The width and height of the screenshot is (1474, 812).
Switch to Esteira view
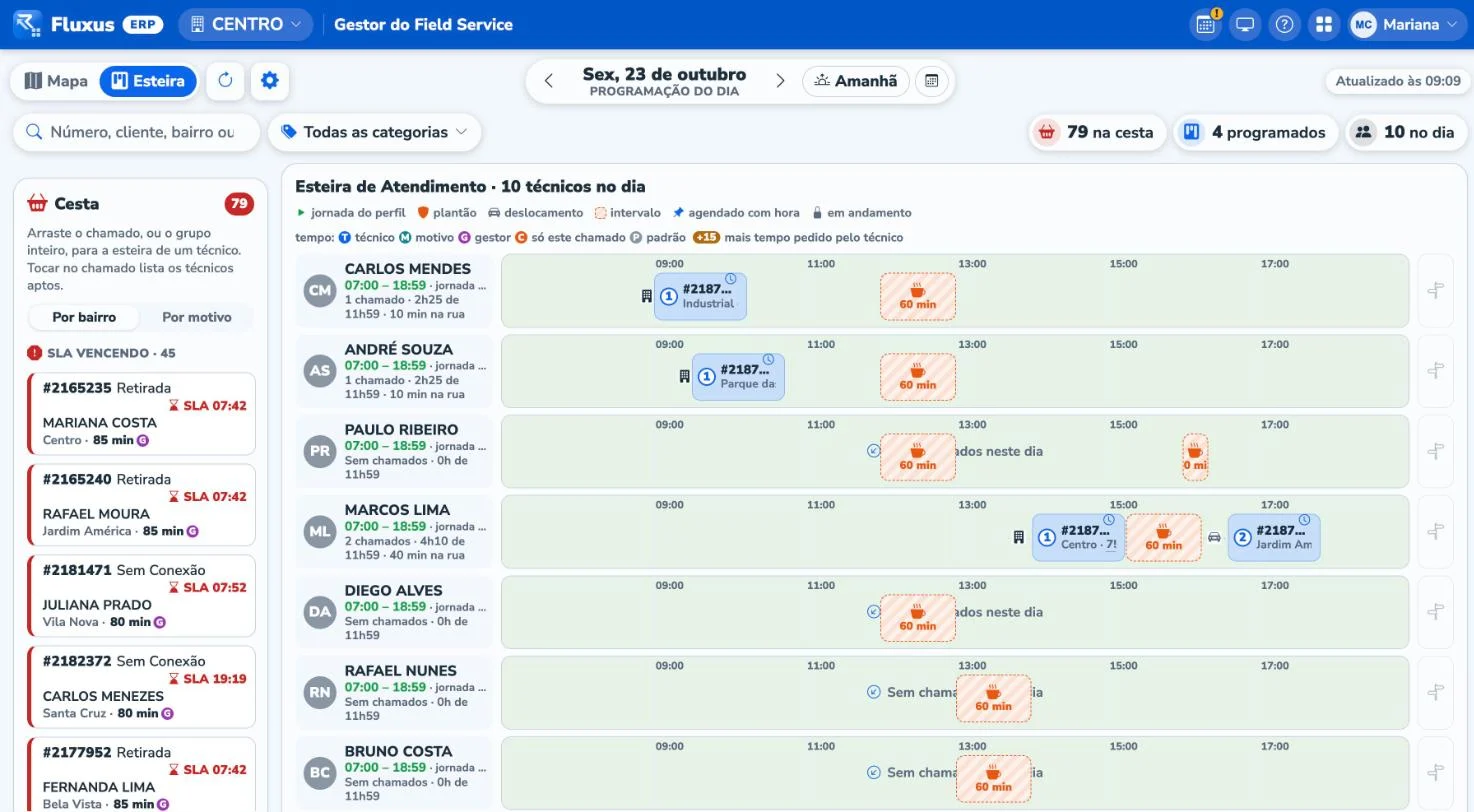coord(148,81)
